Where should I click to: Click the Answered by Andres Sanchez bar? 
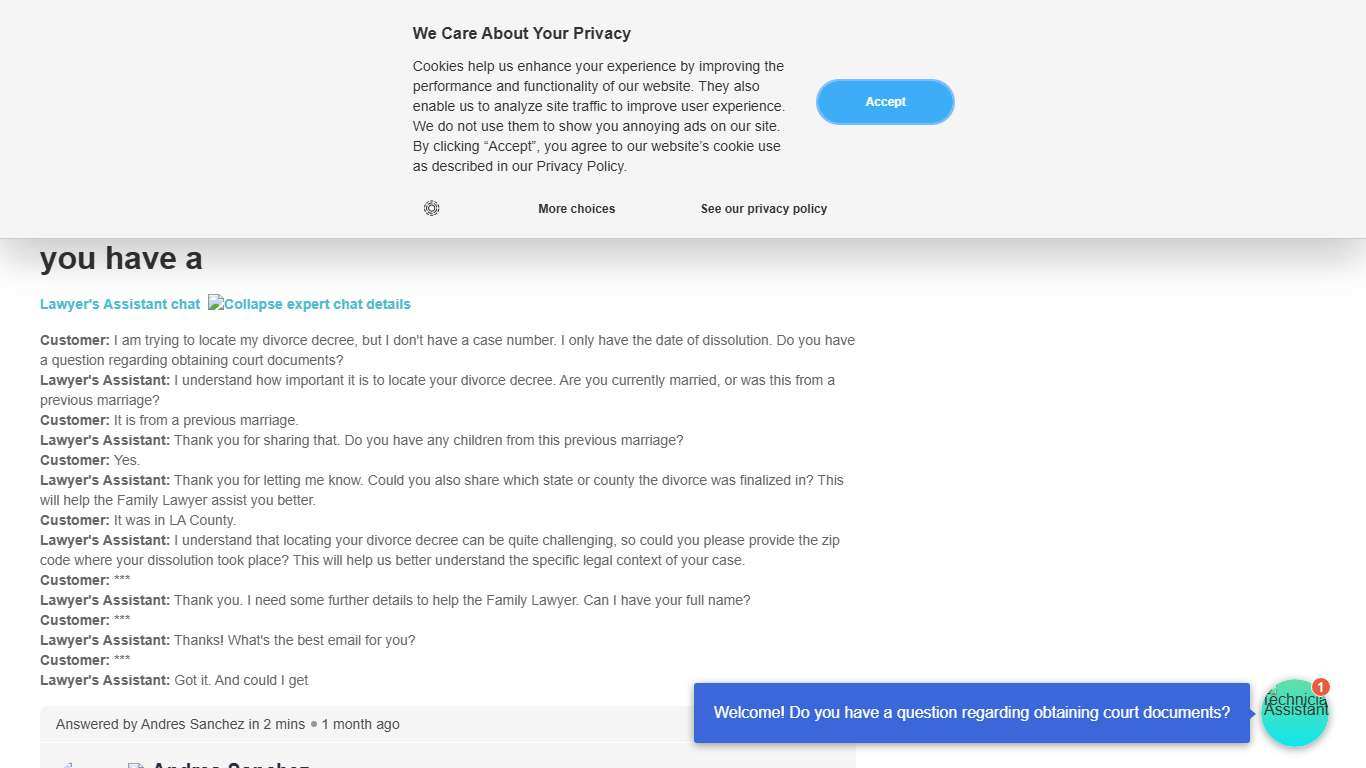tap(228, 724)
